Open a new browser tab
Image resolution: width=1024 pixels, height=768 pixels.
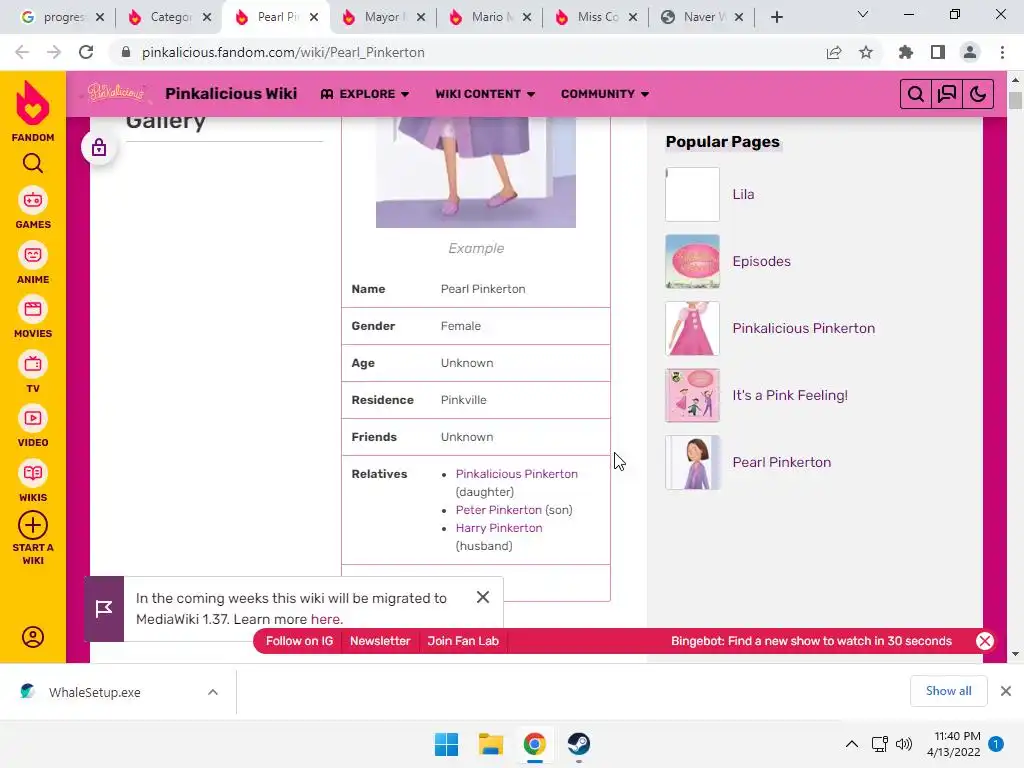click(776, 17)
